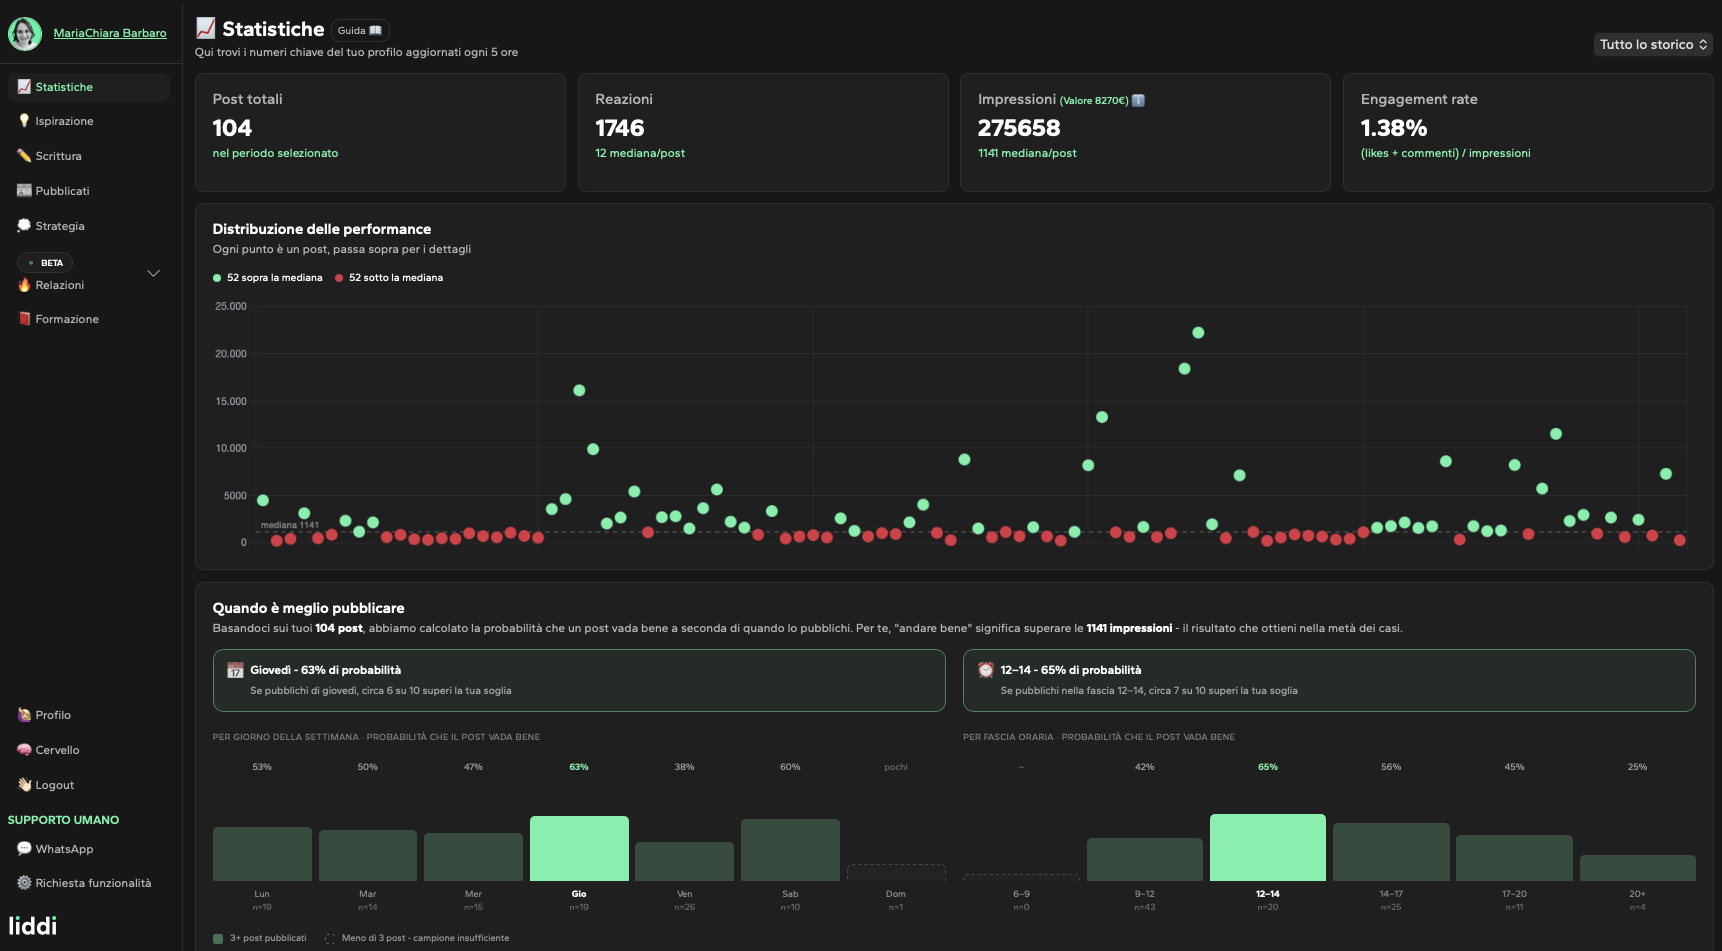The image size is (1722, 951).
Task: Click the BETA badge
Action: point(45,263)
